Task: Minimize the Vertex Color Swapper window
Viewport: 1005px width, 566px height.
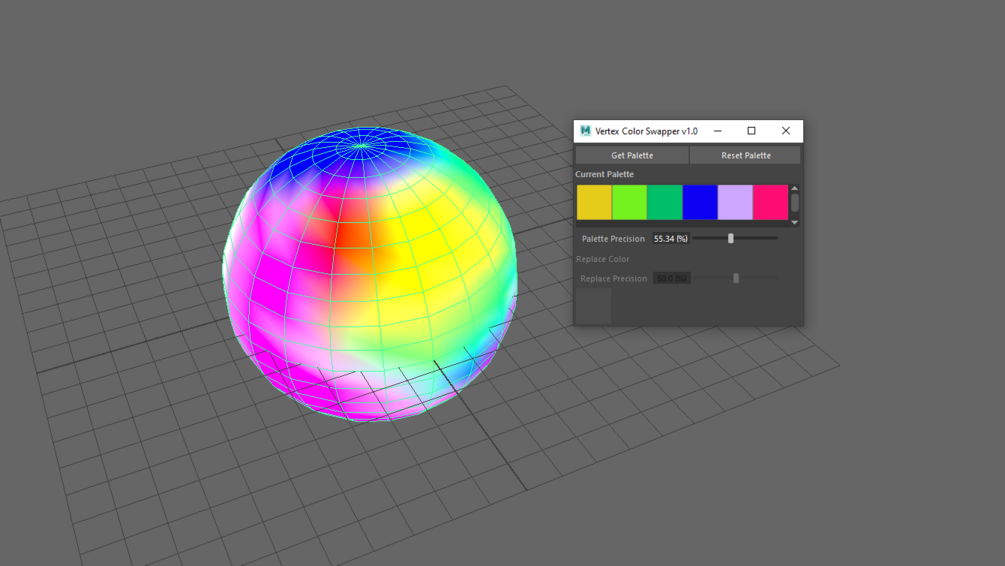Action: pyautogui.click(x=718, y=131)
